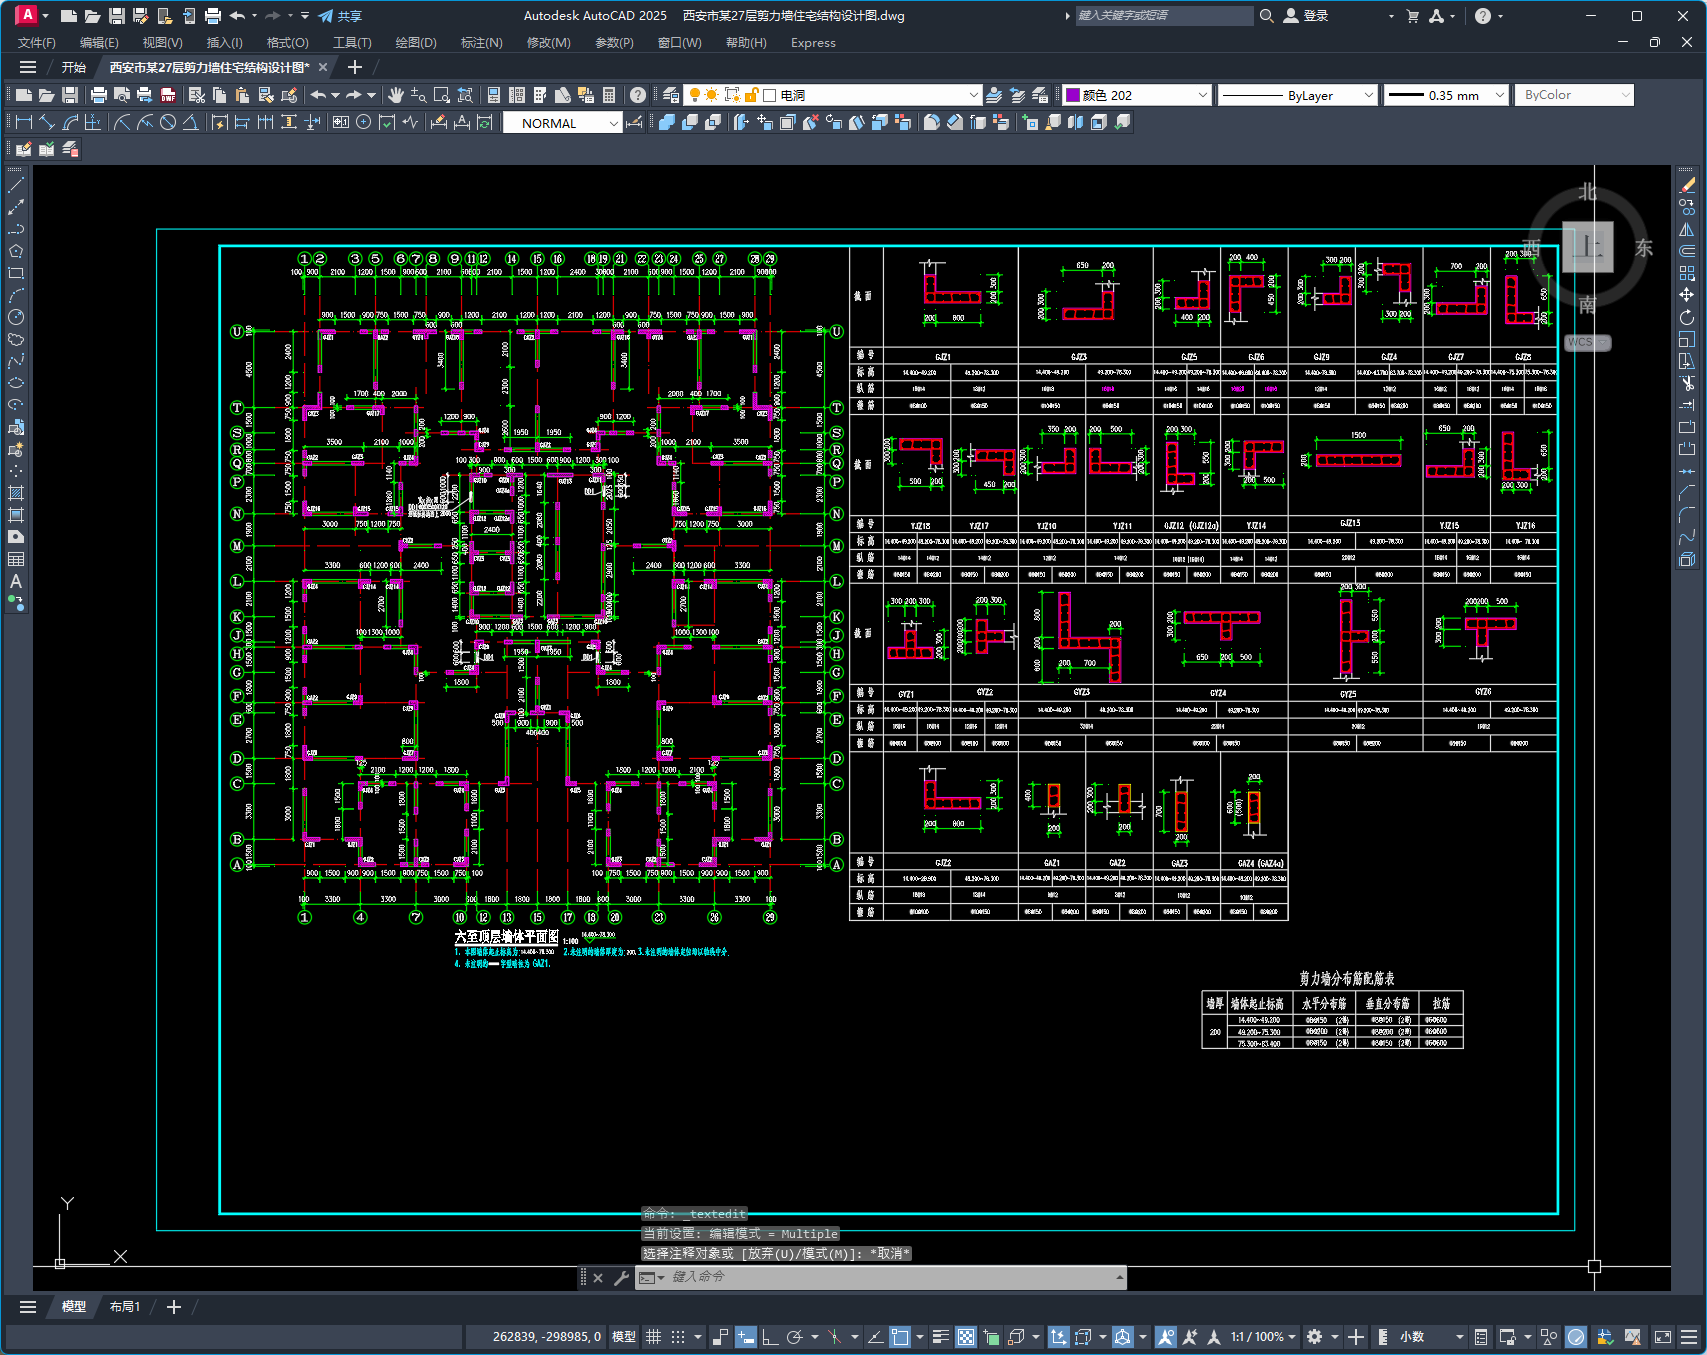Open the 标注(N) menu
The image size is (1707, 1355).
coord(481,43)
